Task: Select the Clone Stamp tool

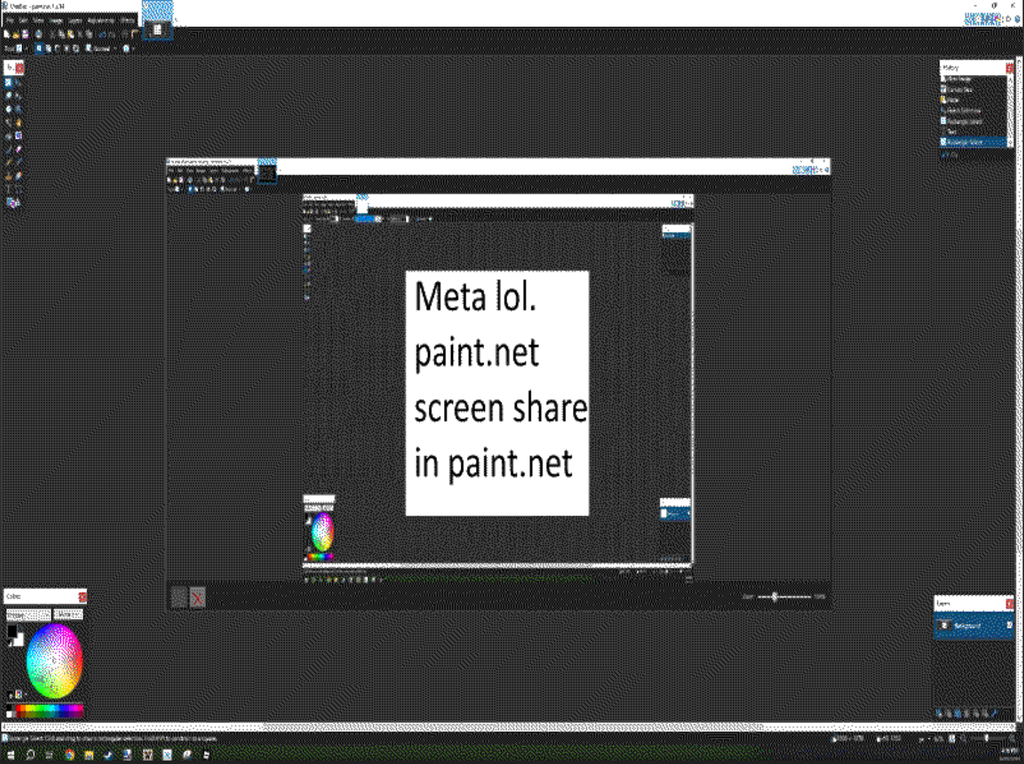Action: click(8, 176)
